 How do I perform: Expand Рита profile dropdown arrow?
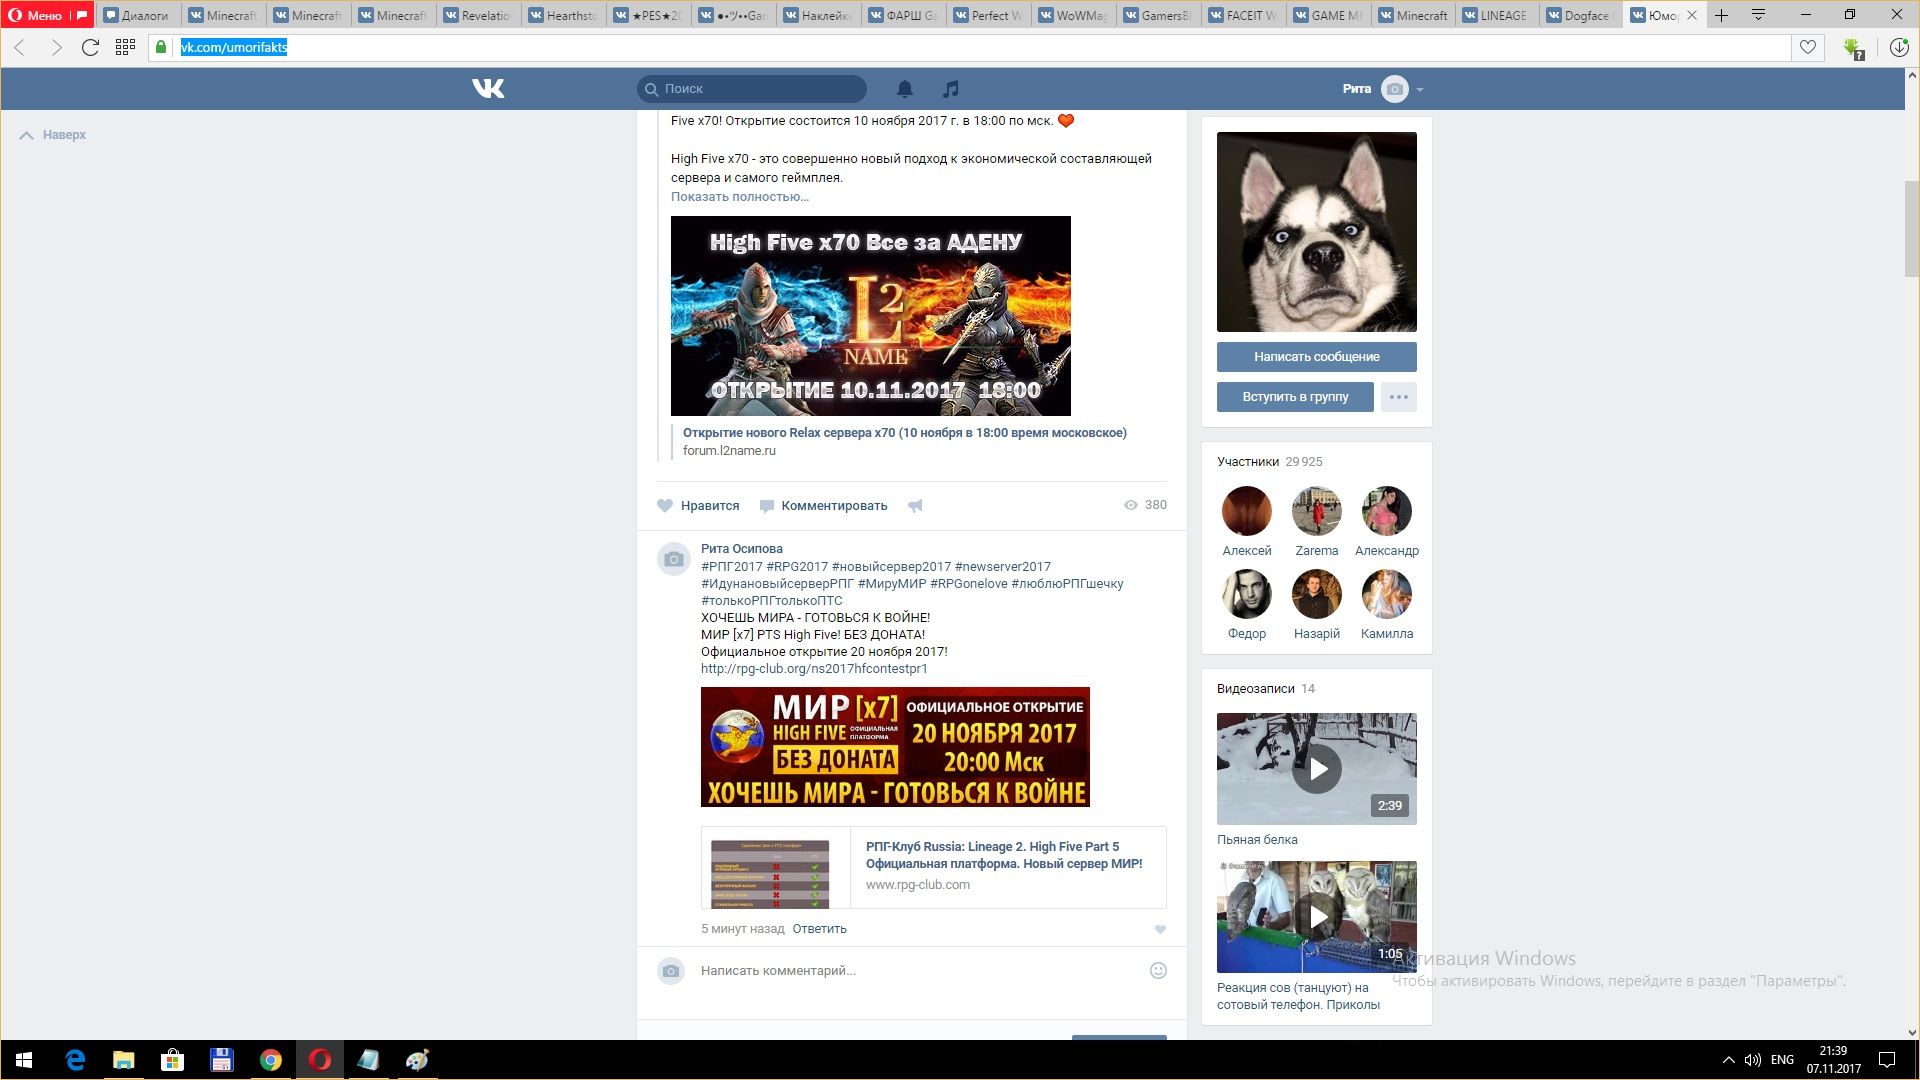[x=1420, y=90]
